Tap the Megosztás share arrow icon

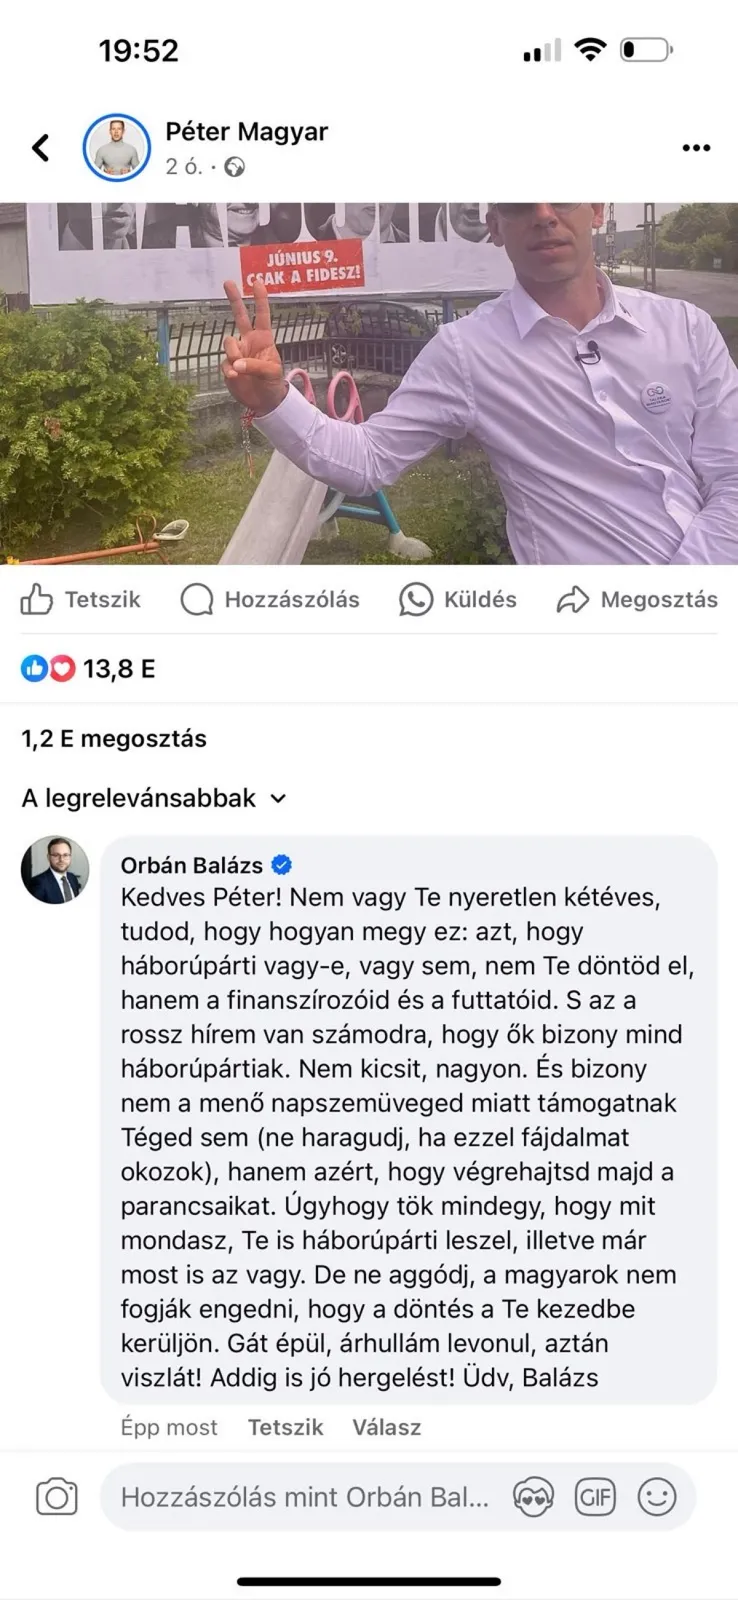[573, 599]
